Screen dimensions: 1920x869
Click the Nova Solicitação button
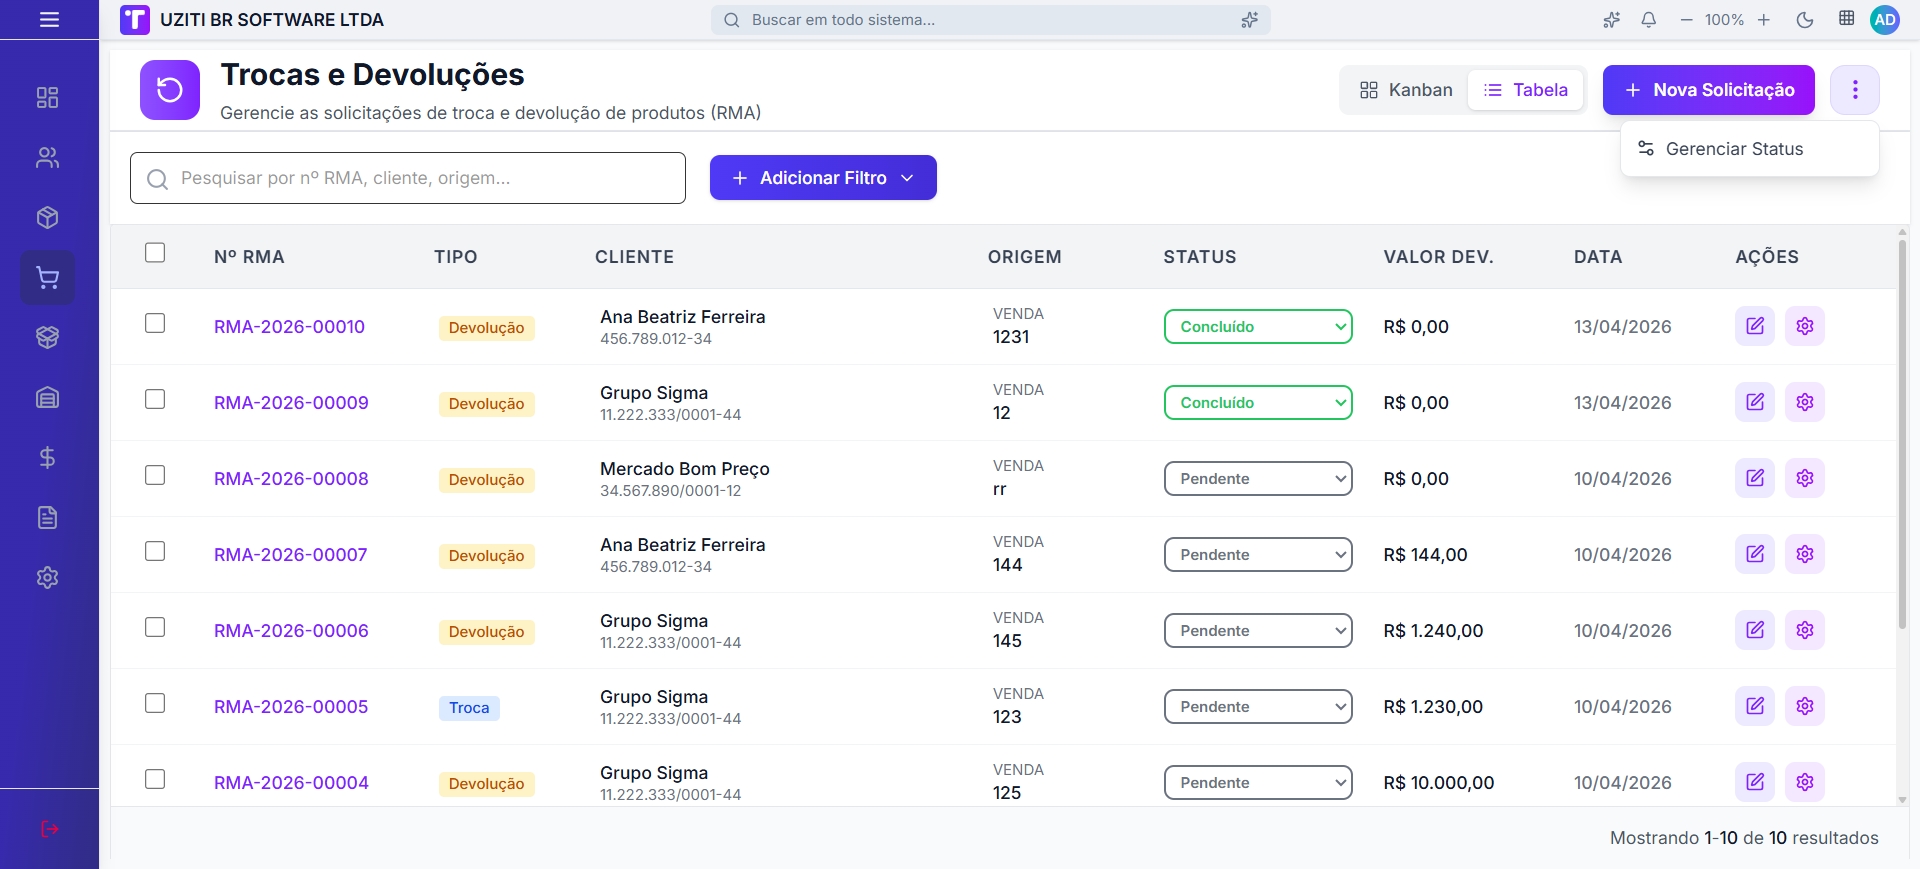click(x=1708, y=90)
